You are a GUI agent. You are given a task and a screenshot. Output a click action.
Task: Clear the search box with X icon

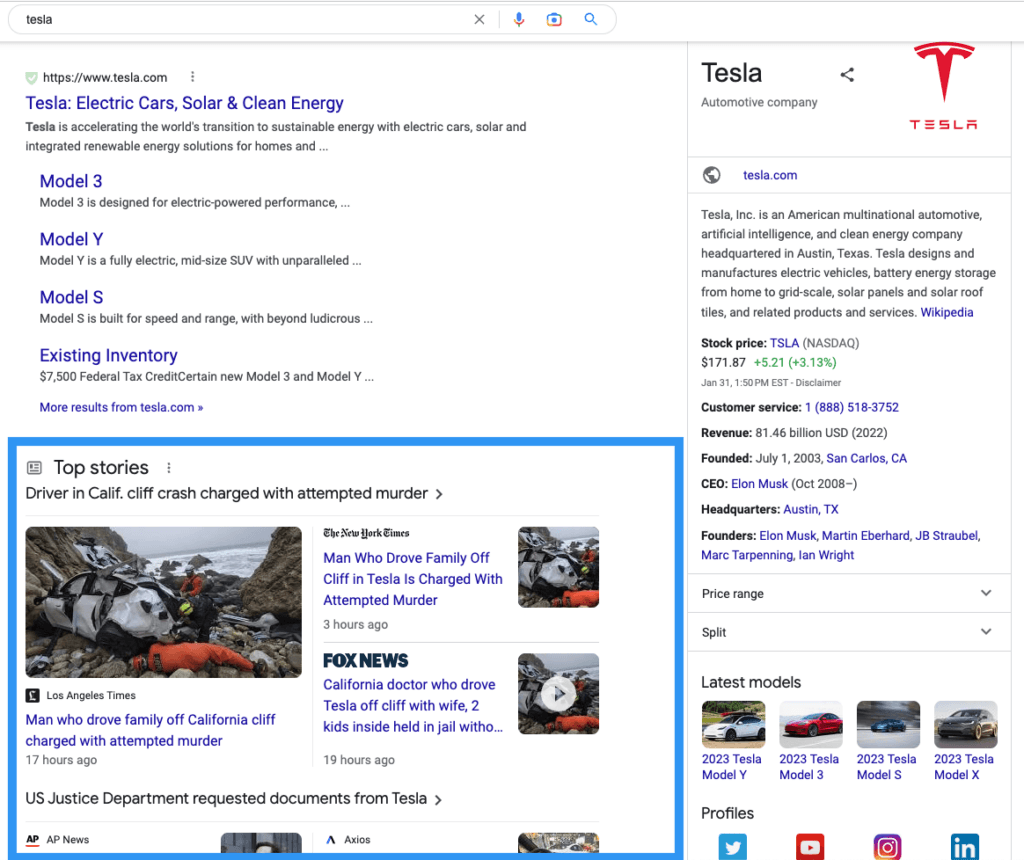[479, 20]
